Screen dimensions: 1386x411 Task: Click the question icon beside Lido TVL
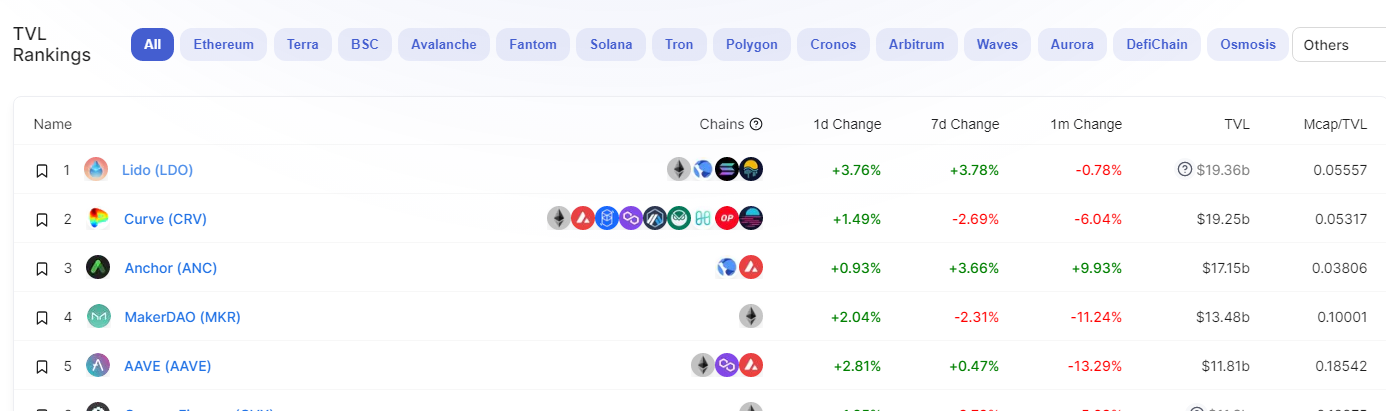click(x=1185, y=170)
